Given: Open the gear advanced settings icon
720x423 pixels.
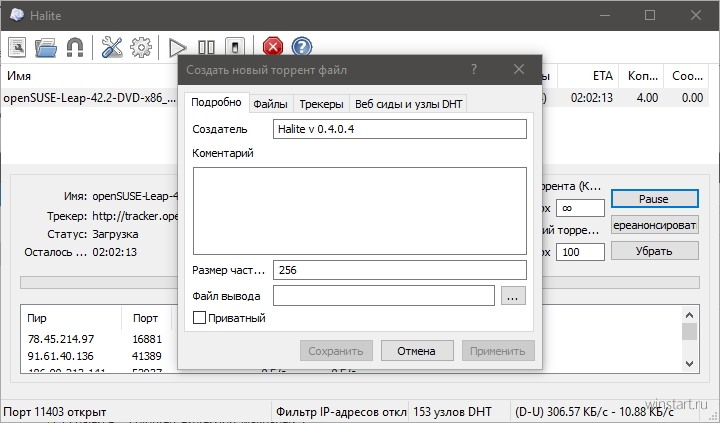Looking at the screenshot, I should (x=141, y=47).
